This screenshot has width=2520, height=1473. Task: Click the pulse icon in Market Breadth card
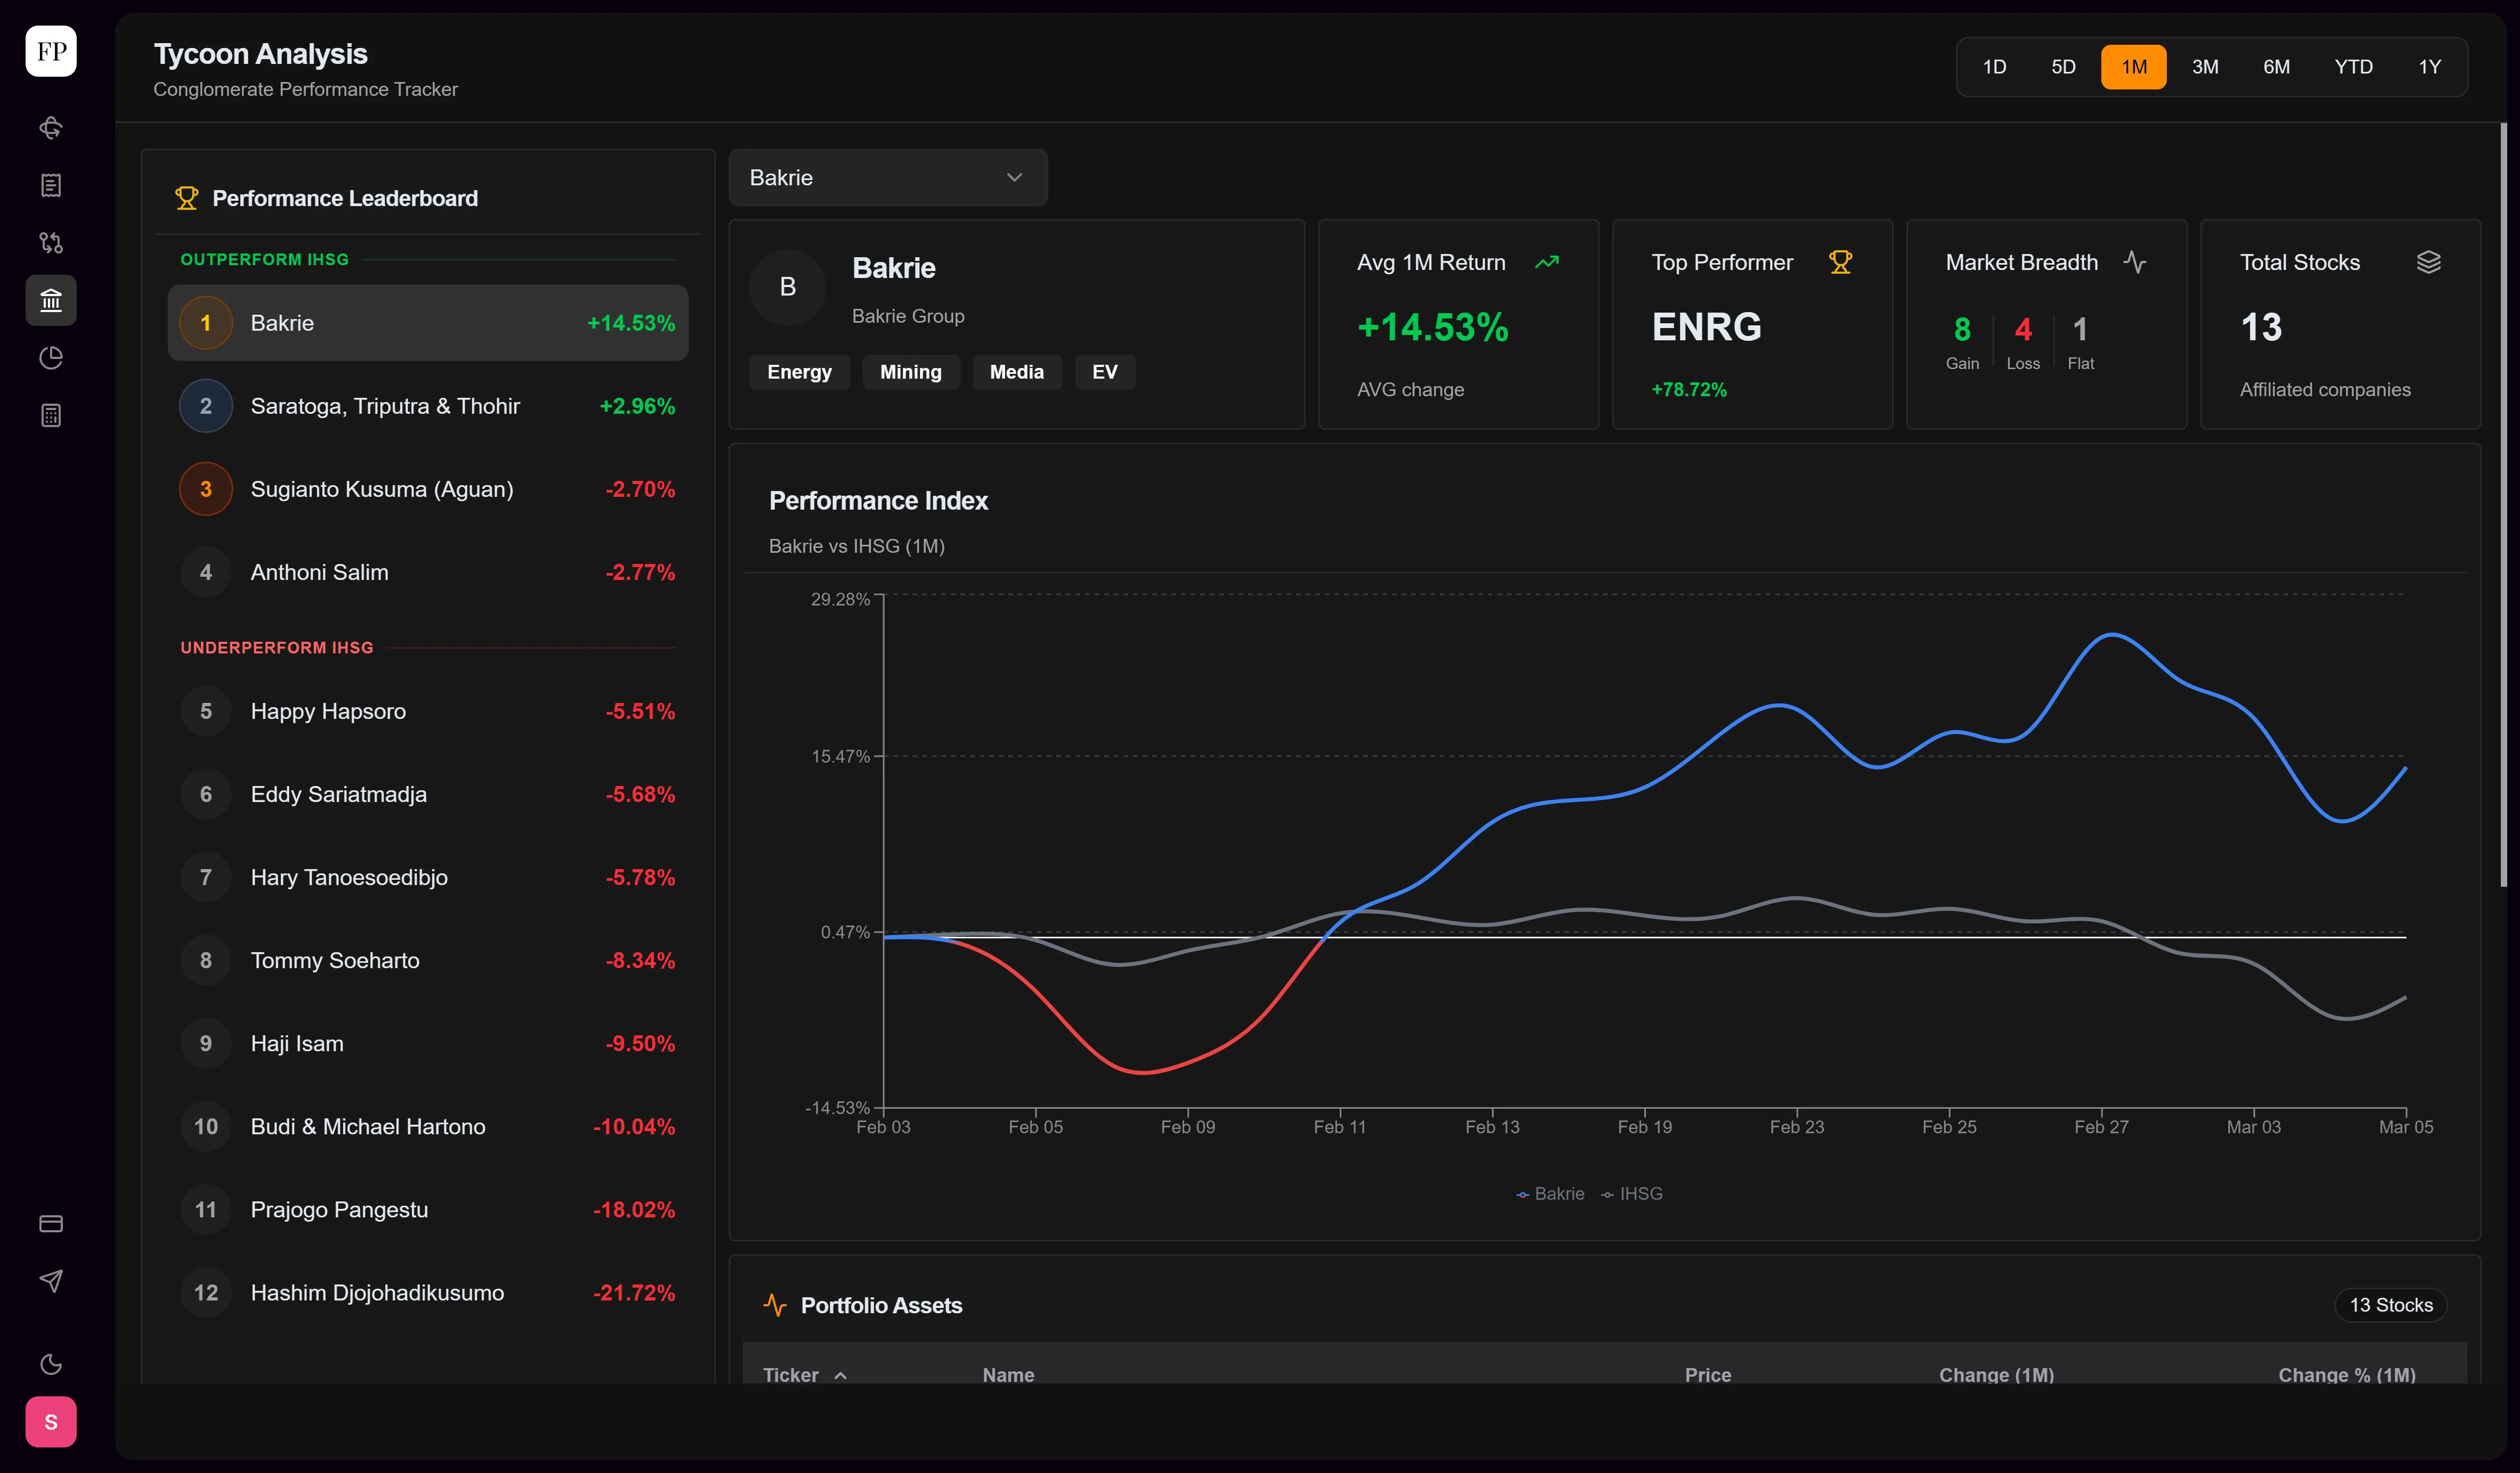coord(2135,262)
